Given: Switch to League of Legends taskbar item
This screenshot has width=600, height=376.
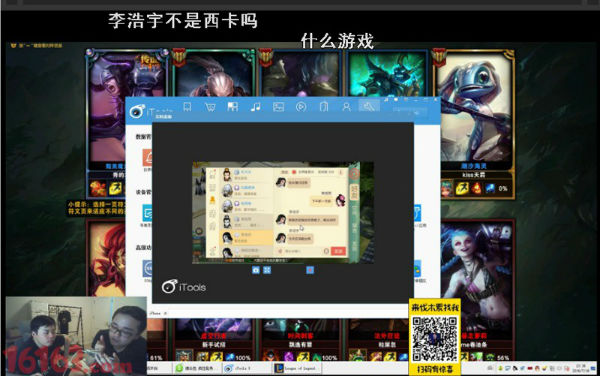Looking at the screenshot, I should [298, 368].
